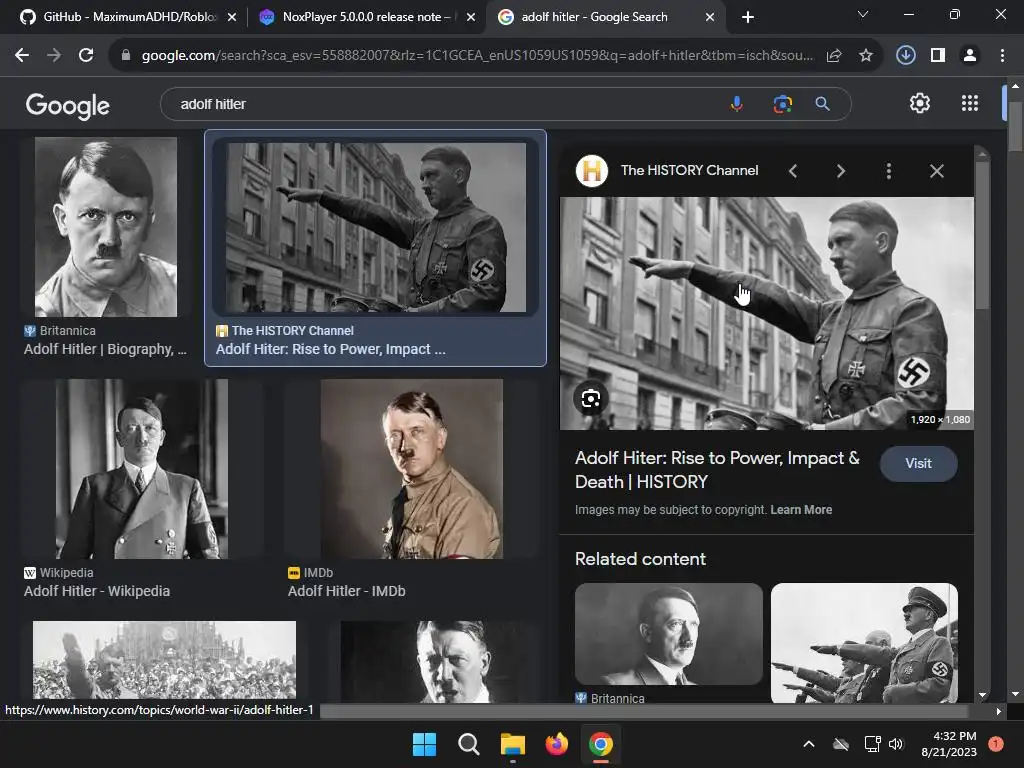Open File Explorer from taskbar
The width and height of the screenshot is (1024, 768).
click(x=513, y=744)
